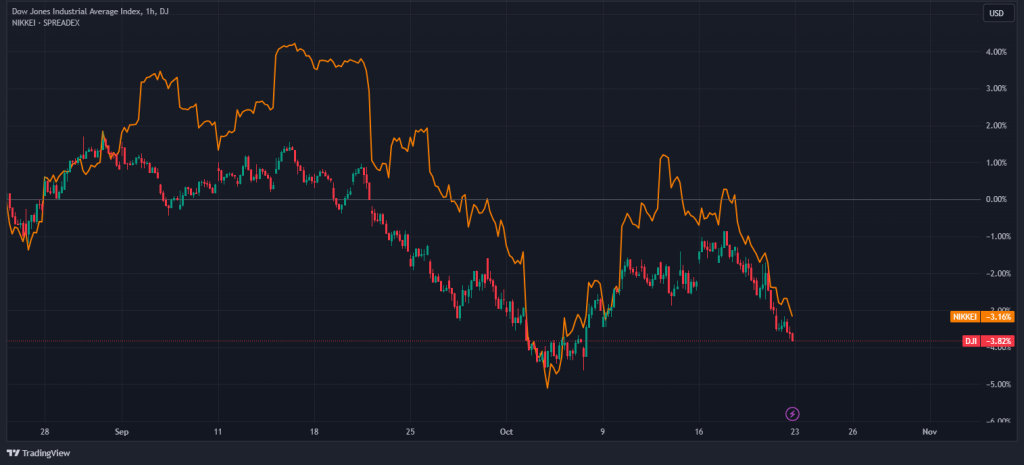Viewport: 1024px width, 465px height.
Task: Click the orange NIKKEI line peak above 4%
Action: (x=295, y=44)
